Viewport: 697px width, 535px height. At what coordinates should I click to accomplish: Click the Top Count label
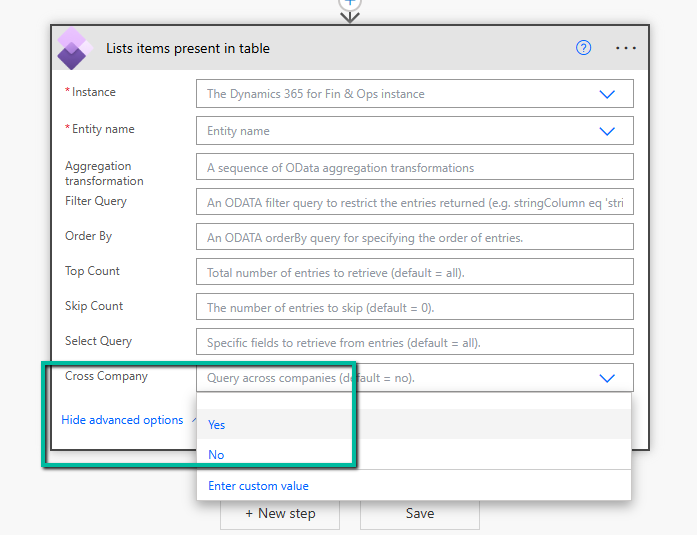pos(92,271)
